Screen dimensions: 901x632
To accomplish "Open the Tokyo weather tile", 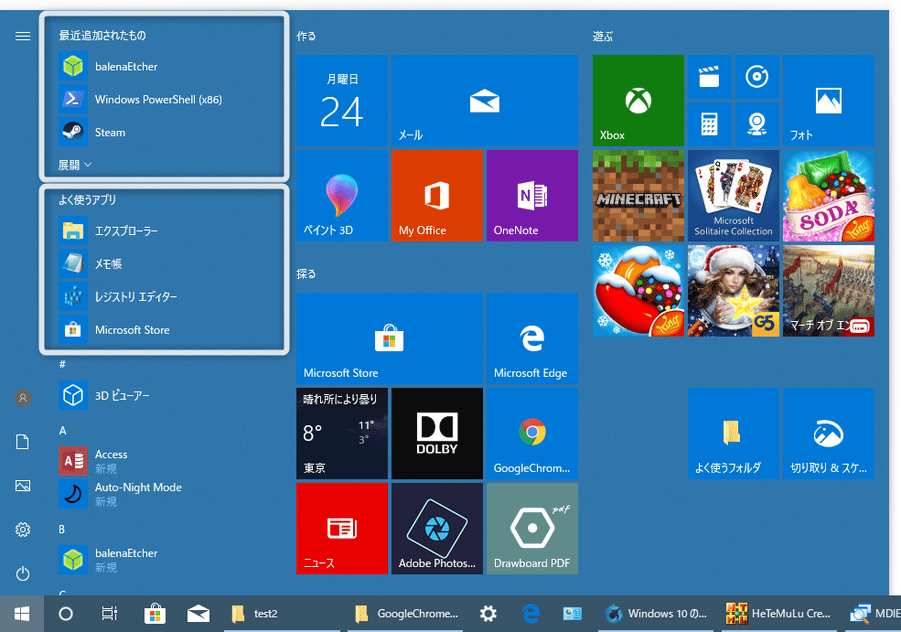I will pyautogui.click(x=342, y=433).
